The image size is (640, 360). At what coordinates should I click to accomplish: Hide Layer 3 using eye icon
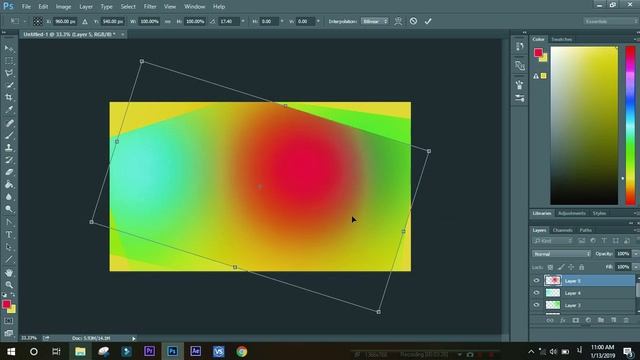(x=536, y=305)
